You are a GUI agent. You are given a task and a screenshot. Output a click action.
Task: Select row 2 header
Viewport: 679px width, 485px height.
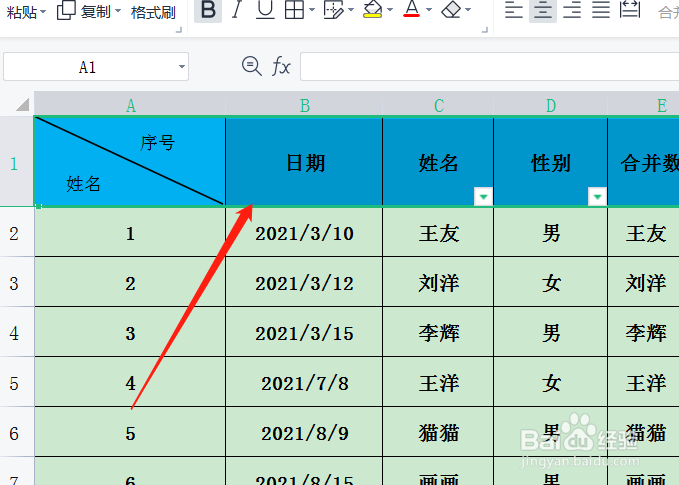click(x=16, y=233)
